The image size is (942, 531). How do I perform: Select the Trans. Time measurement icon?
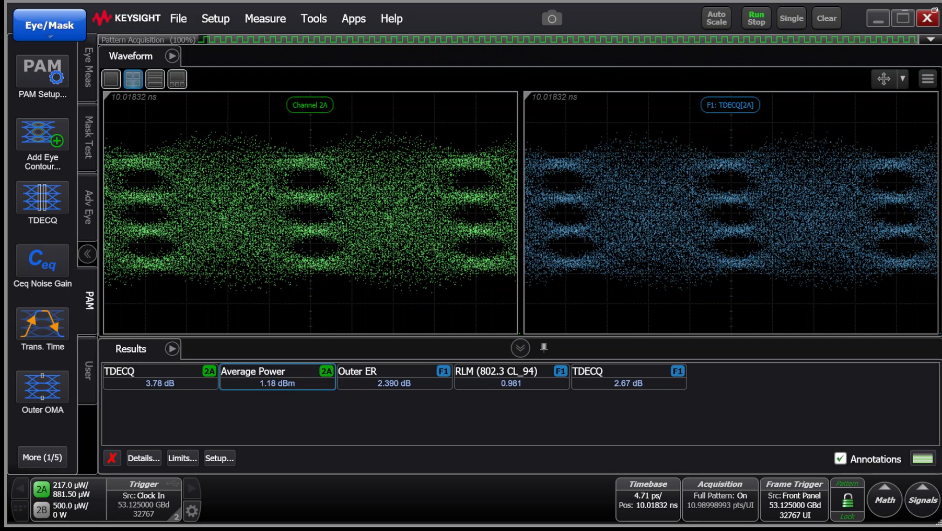pyautogui.click(x=42, y=324)
